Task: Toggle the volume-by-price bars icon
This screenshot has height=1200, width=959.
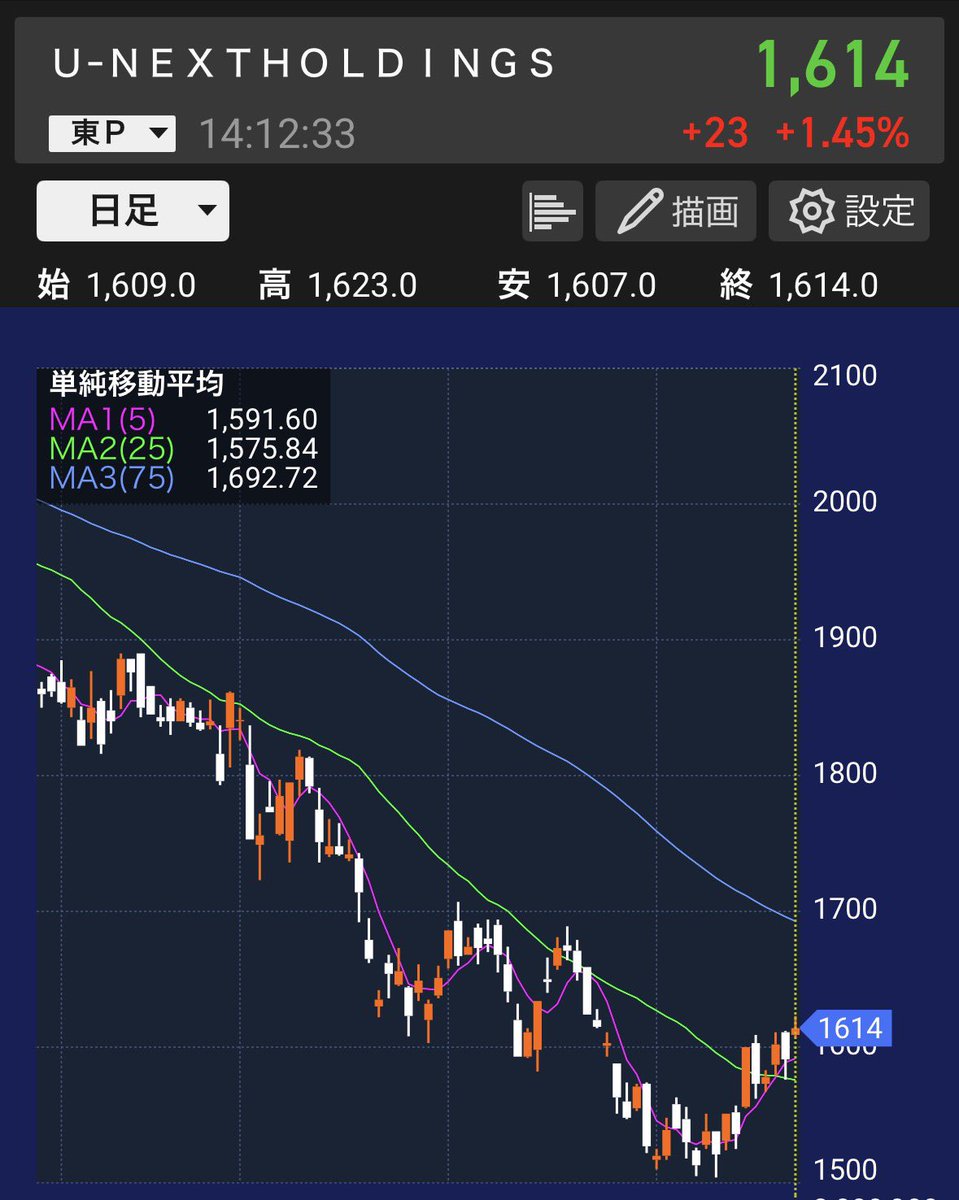Action: click(553, 211)
